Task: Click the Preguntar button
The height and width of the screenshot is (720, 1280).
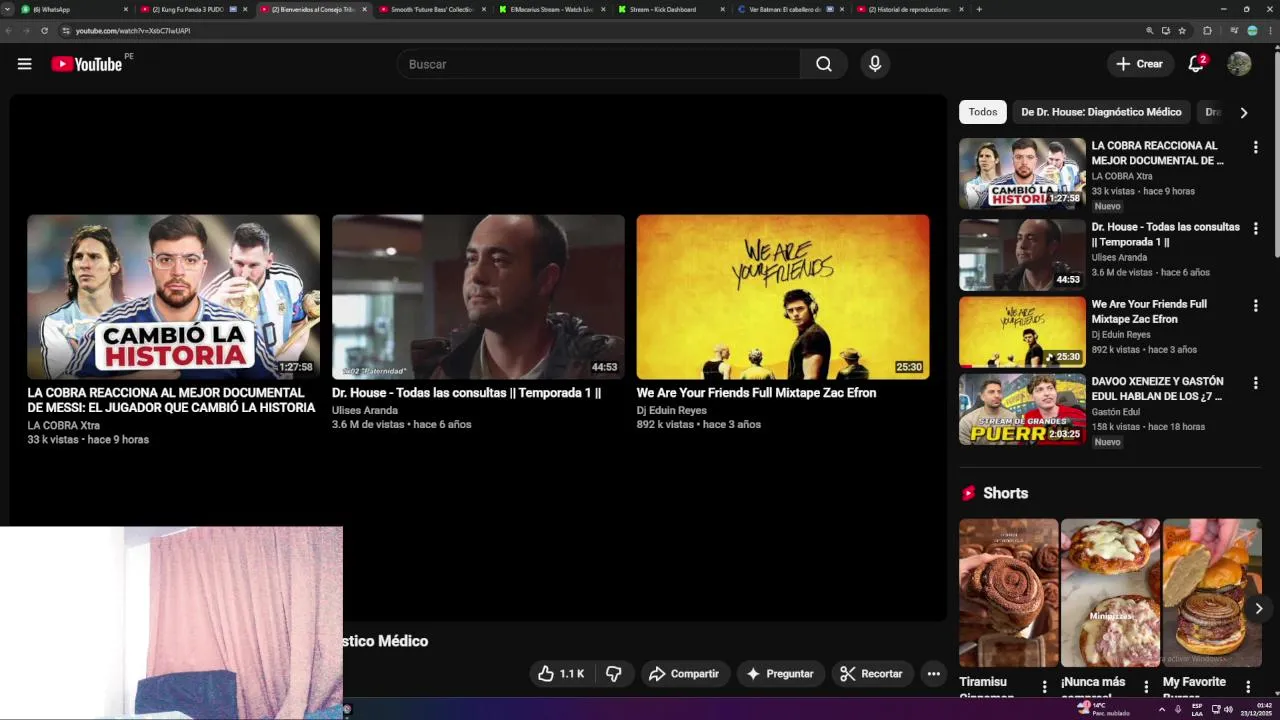Action: click(x=781, y=674)
